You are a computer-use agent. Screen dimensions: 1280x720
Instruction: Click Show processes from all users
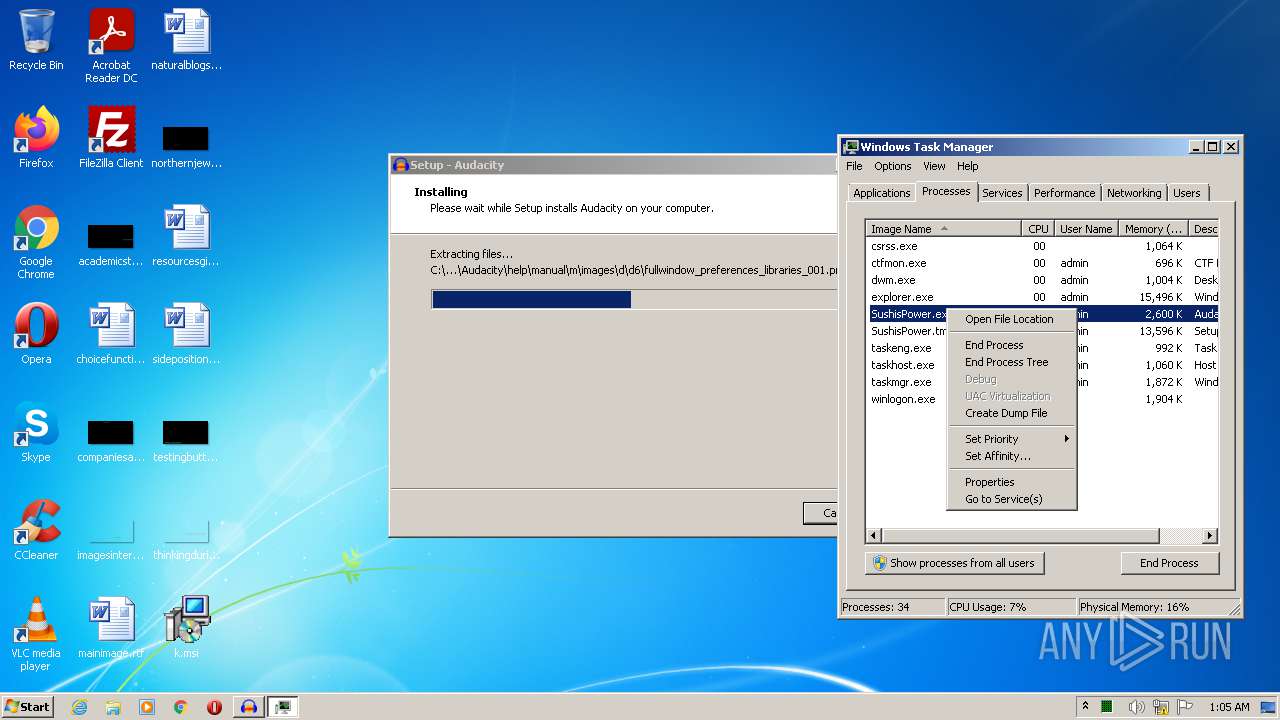pyautogui.click(x=954, y=563)
